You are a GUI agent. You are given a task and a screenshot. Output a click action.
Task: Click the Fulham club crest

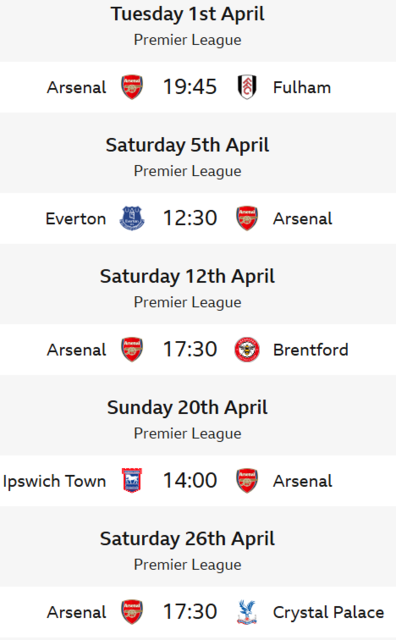(247, 87)
